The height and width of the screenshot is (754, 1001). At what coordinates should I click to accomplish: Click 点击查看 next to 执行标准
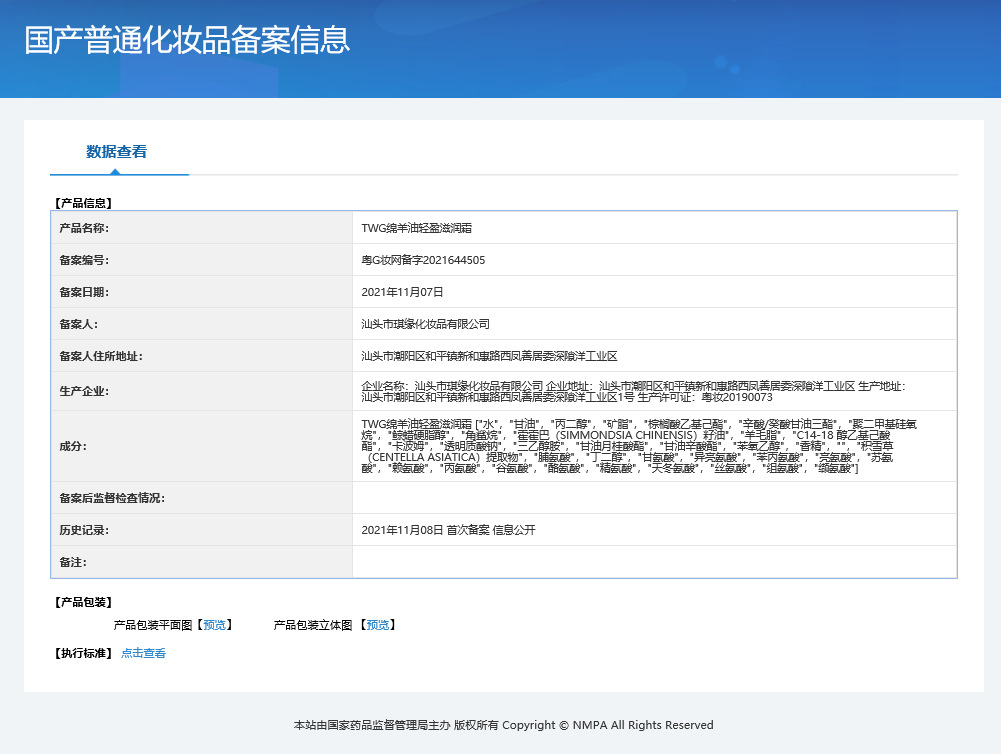(x=143, y=654)
